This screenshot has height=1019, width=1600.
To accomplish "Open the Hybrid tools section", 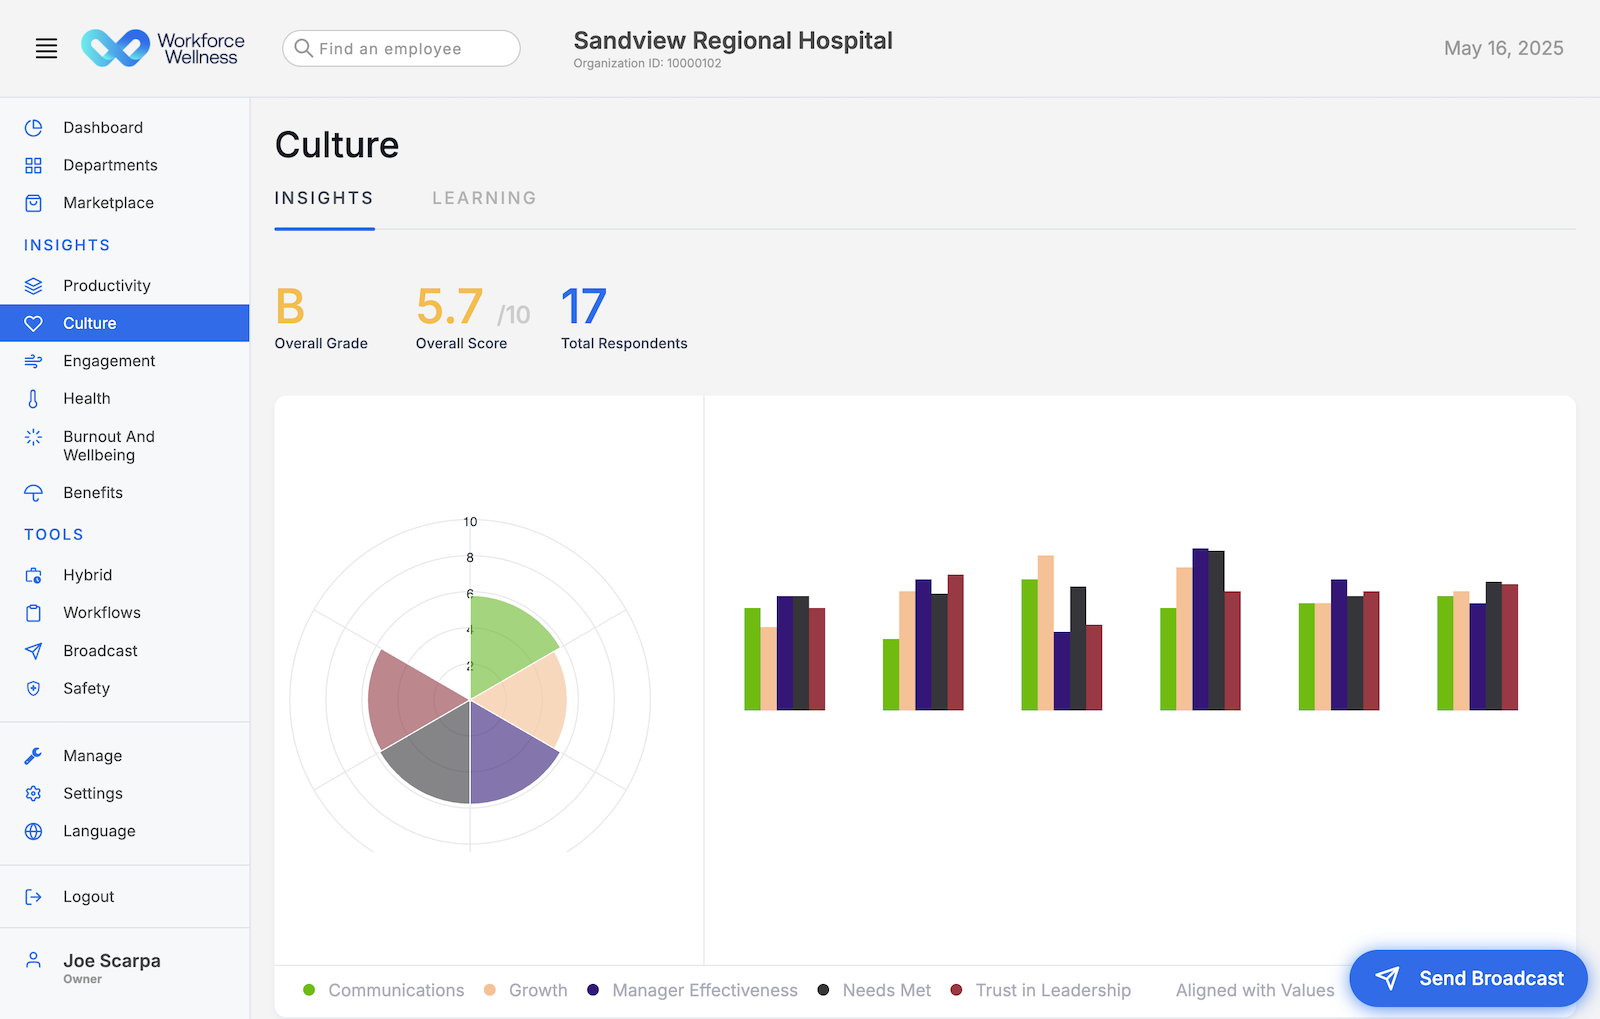I will (88, 575).
